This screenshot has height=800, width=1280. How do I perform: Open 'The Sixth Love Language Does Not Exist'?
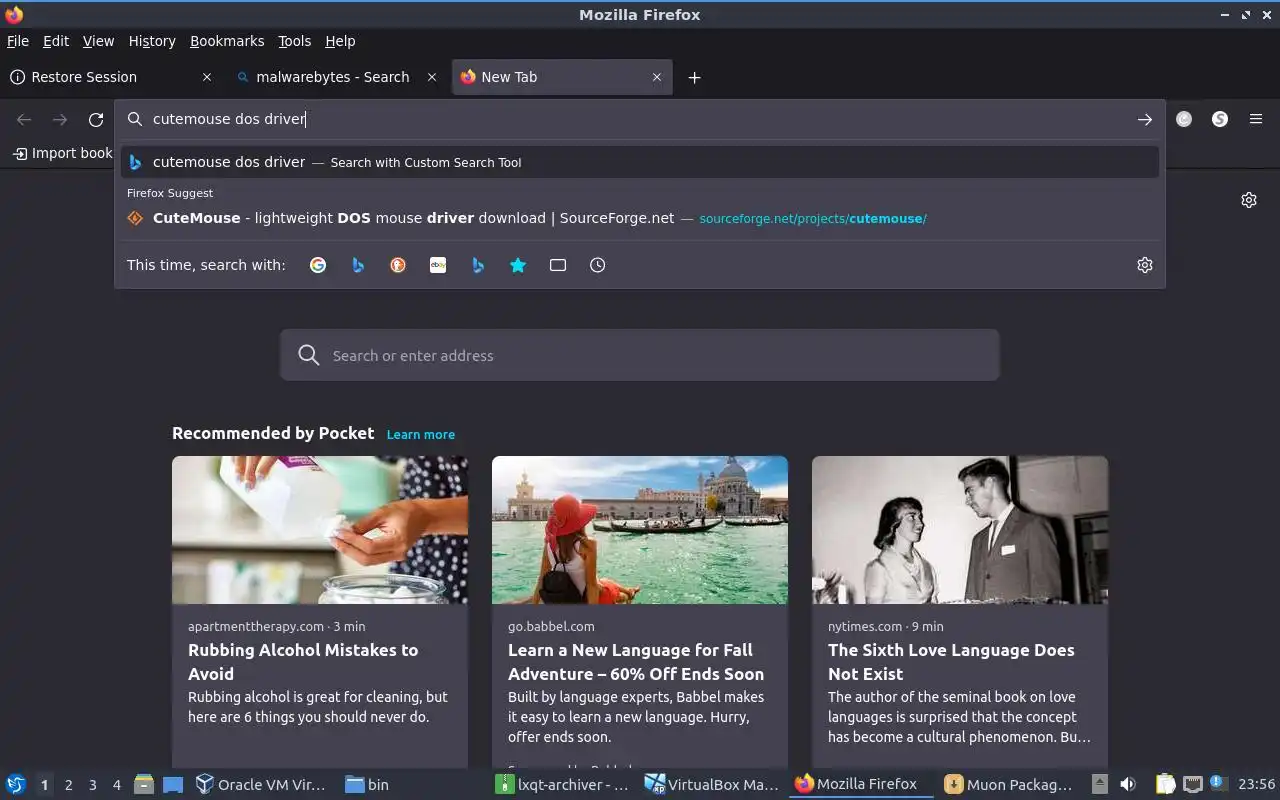pyautogui.click(x=951, y=662)
